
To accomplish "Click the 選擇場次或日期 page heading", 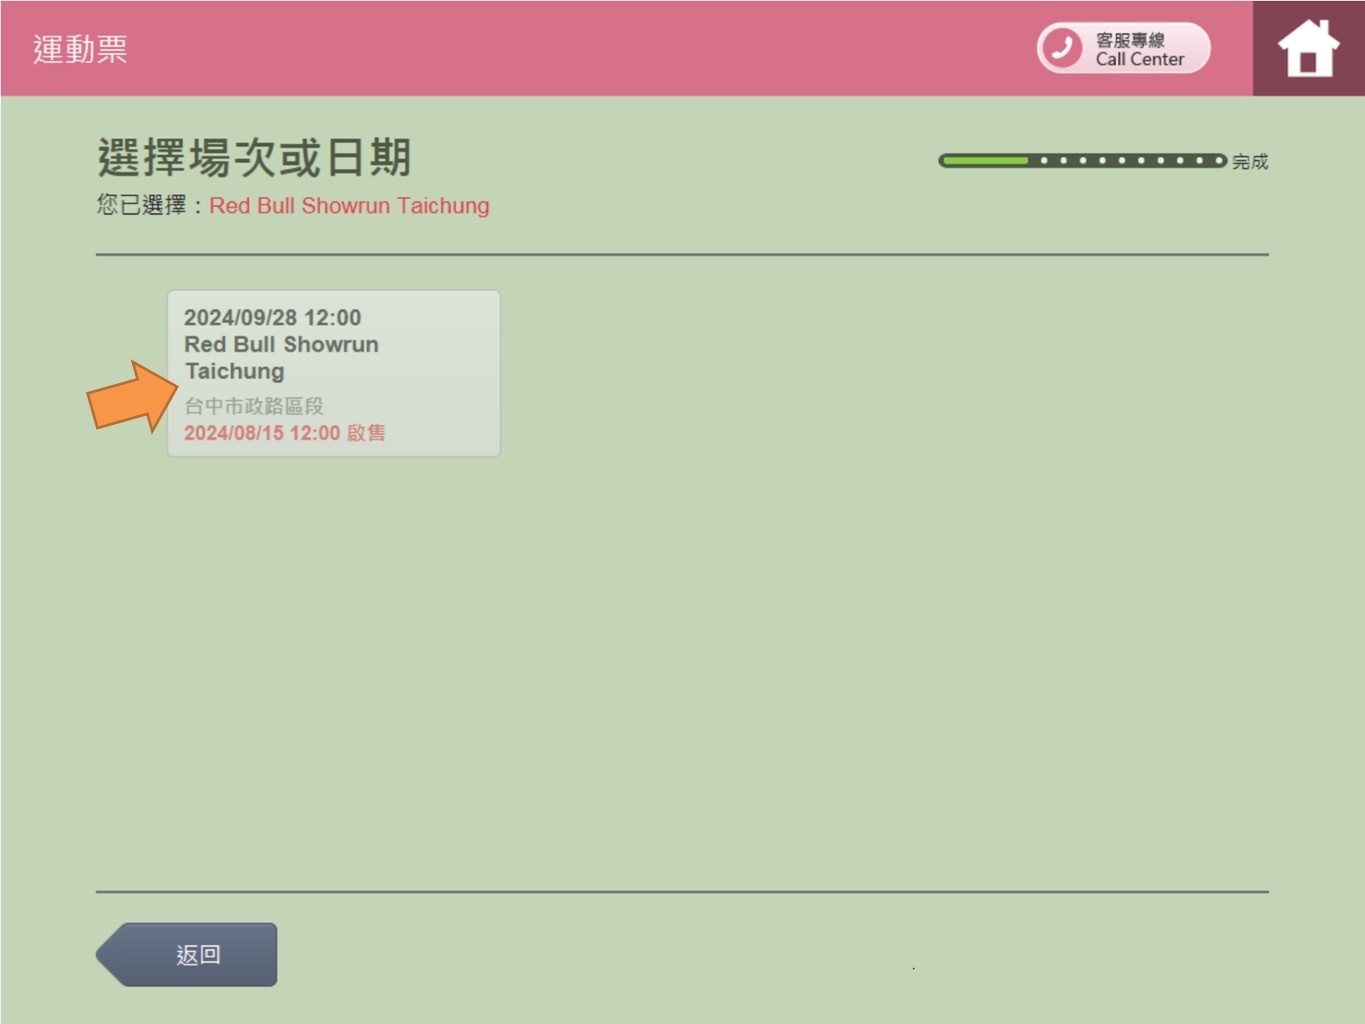I will click(x=254, y=158).
